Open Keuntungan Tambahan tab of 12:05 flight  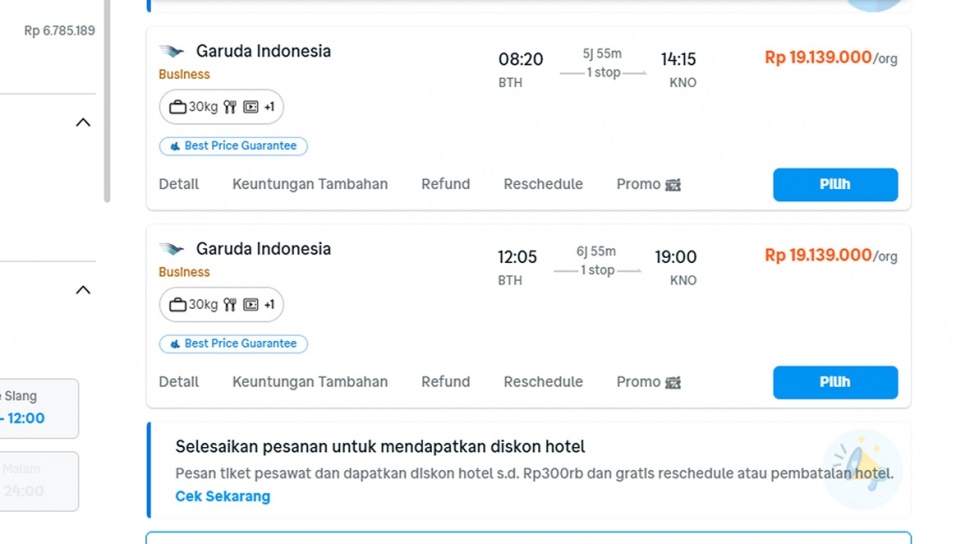click(x=310, y=382)
